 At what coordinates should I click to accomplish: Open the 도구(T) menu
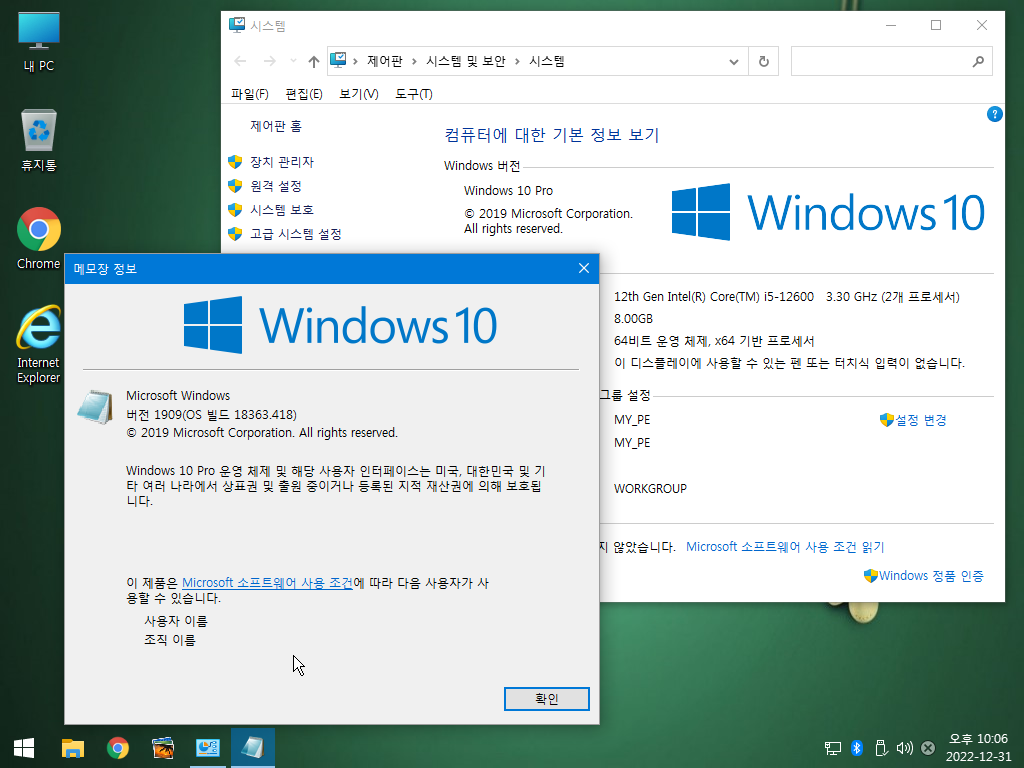pos(414,94)
